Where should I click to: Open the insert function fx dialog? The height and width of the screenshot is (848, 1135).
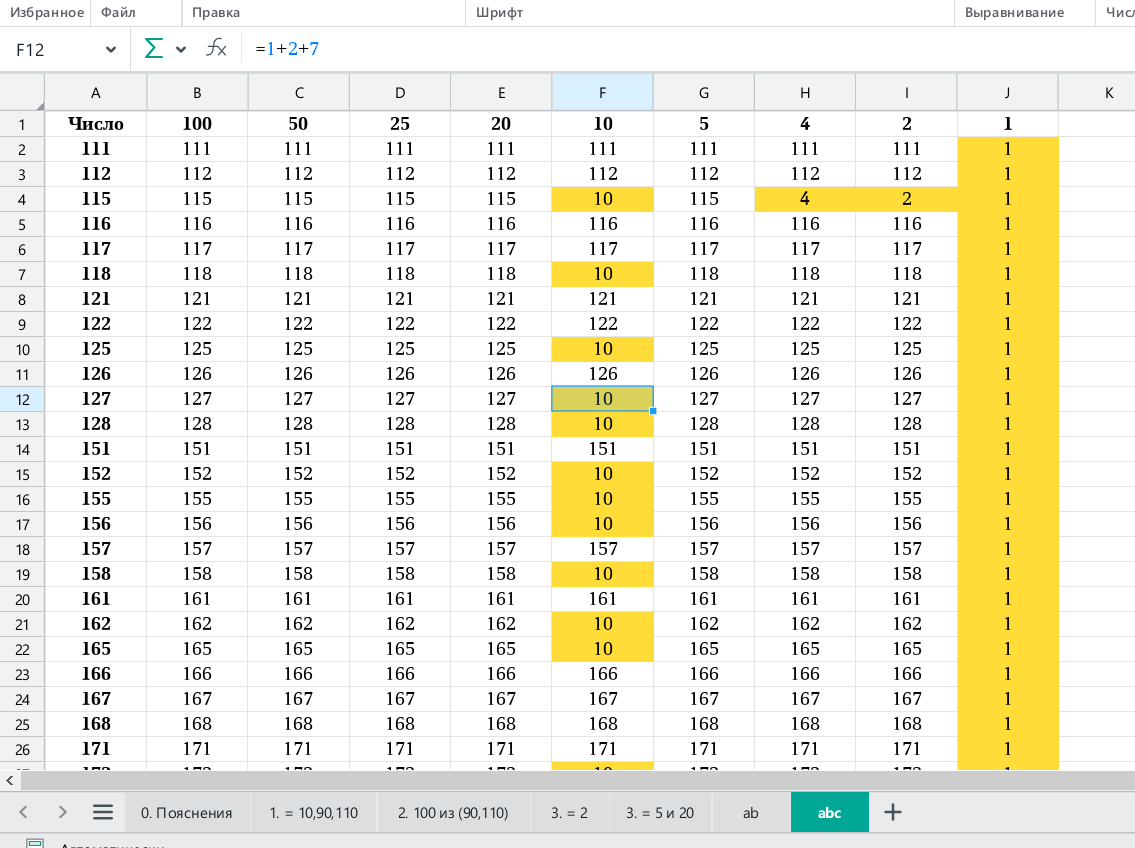pyautogui.click(x=216, y=49)
